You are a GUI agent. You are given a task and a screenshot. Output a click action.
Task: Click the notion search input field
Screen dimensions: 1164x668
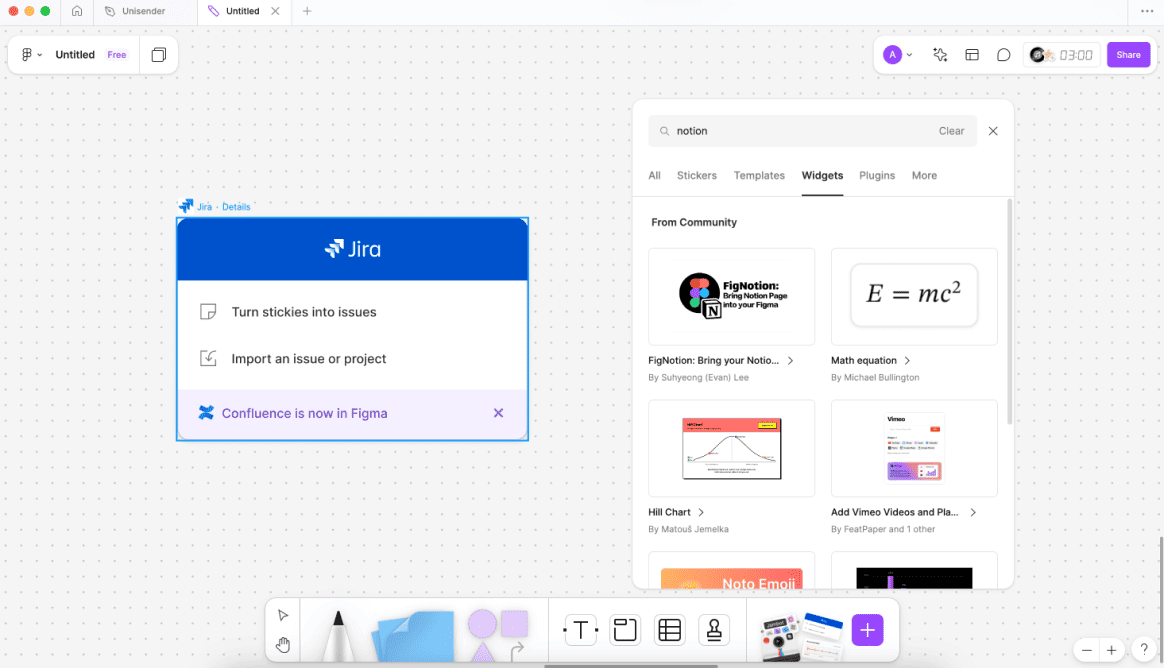tap(812, 131)
